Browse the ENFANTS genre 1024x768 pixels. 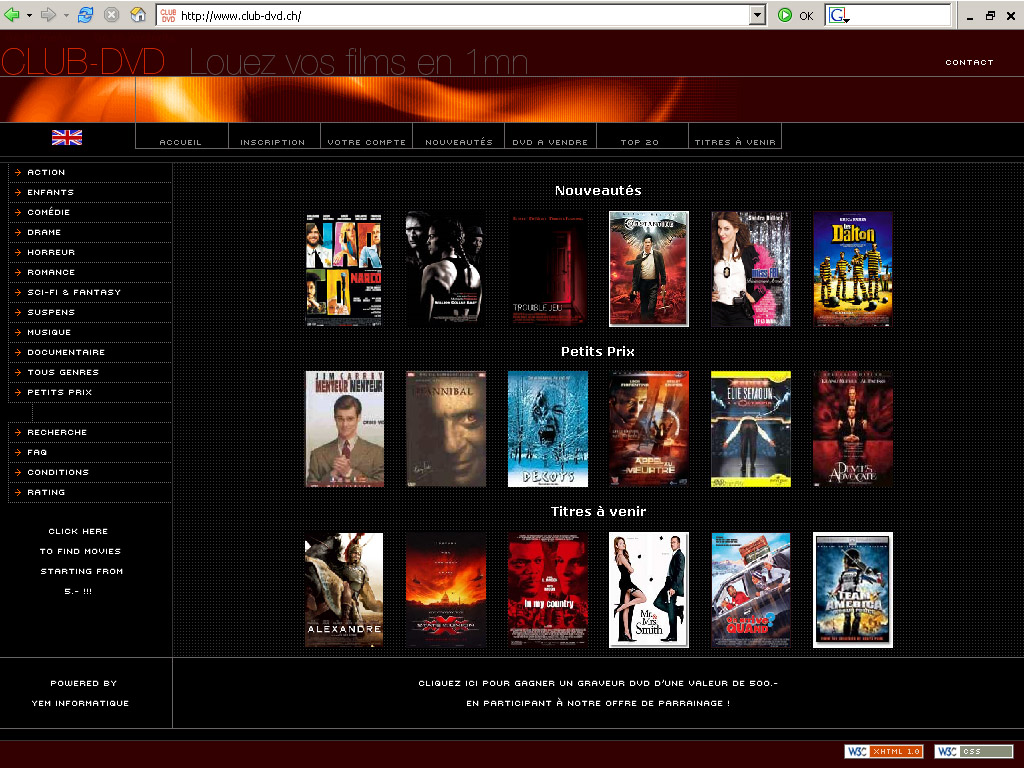point(90,193)
